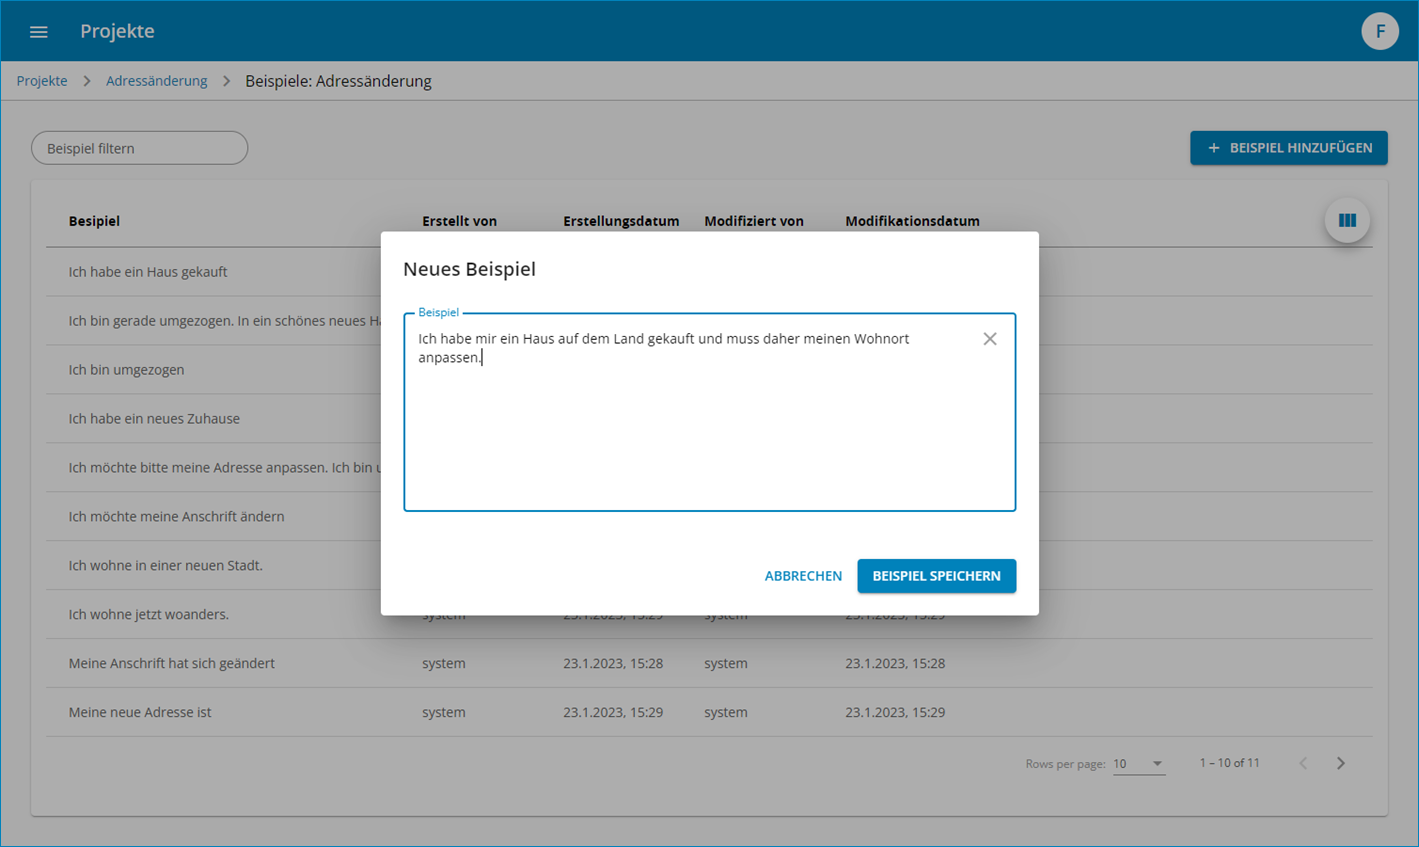The height and width of the screenshot is (847, 1419).
Task: Go to the next page of examples
Action: pyautogui.click(x=1341, y=763)
